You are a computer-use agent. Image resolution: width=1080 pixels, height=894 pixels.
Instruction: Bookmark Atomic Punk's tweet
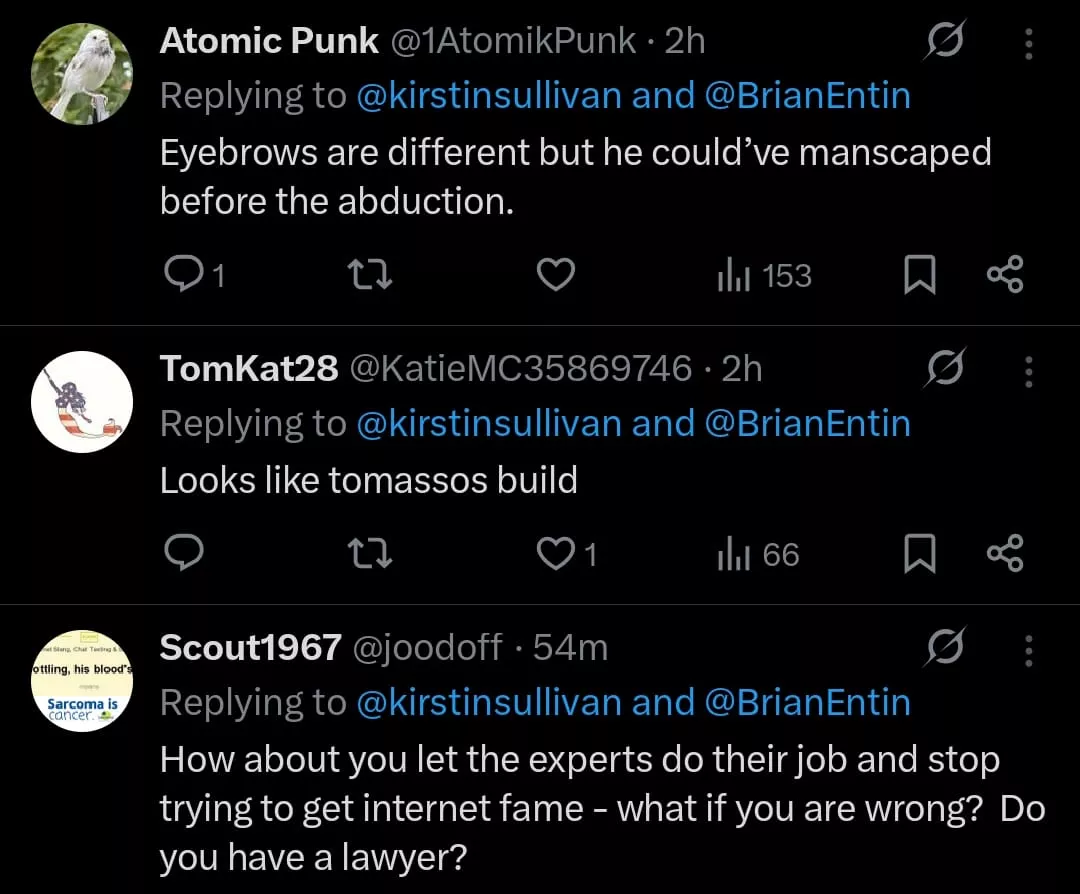918,275
